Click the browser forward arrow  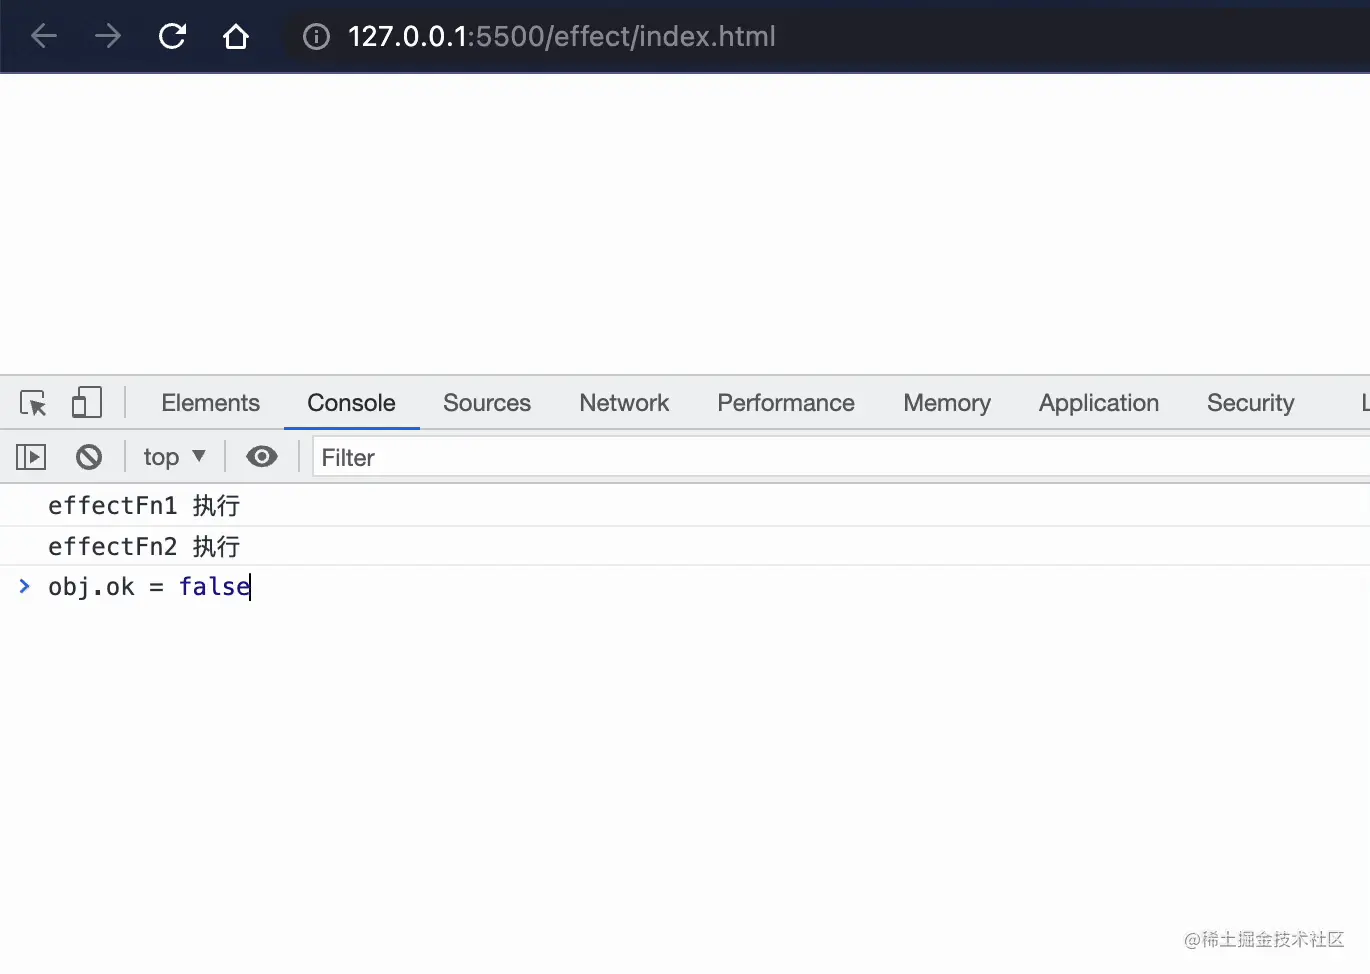coord(108,37)
